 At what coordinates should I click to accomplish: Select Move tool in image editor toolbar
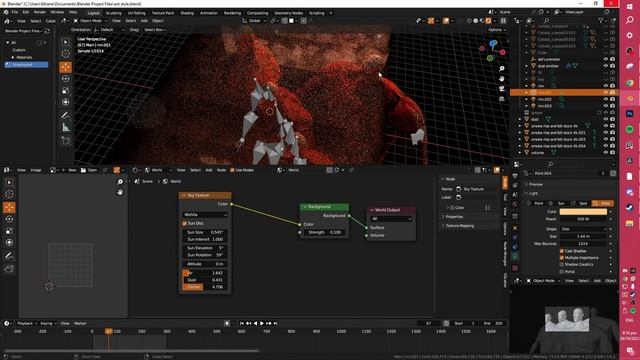coord(9,207)
